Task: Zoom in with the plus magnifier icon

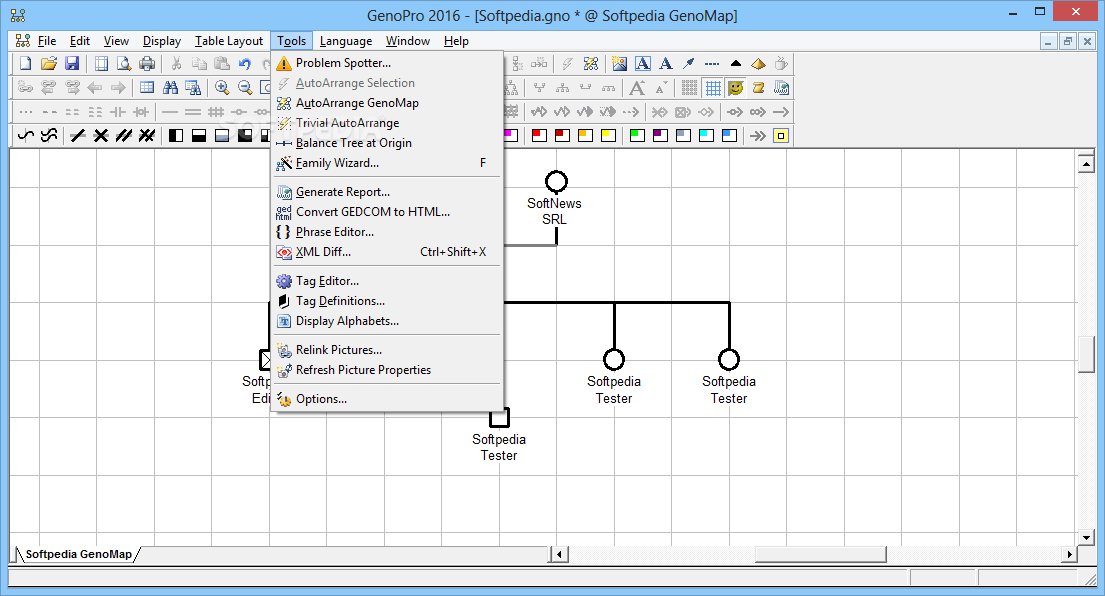Action: [222, 87]
